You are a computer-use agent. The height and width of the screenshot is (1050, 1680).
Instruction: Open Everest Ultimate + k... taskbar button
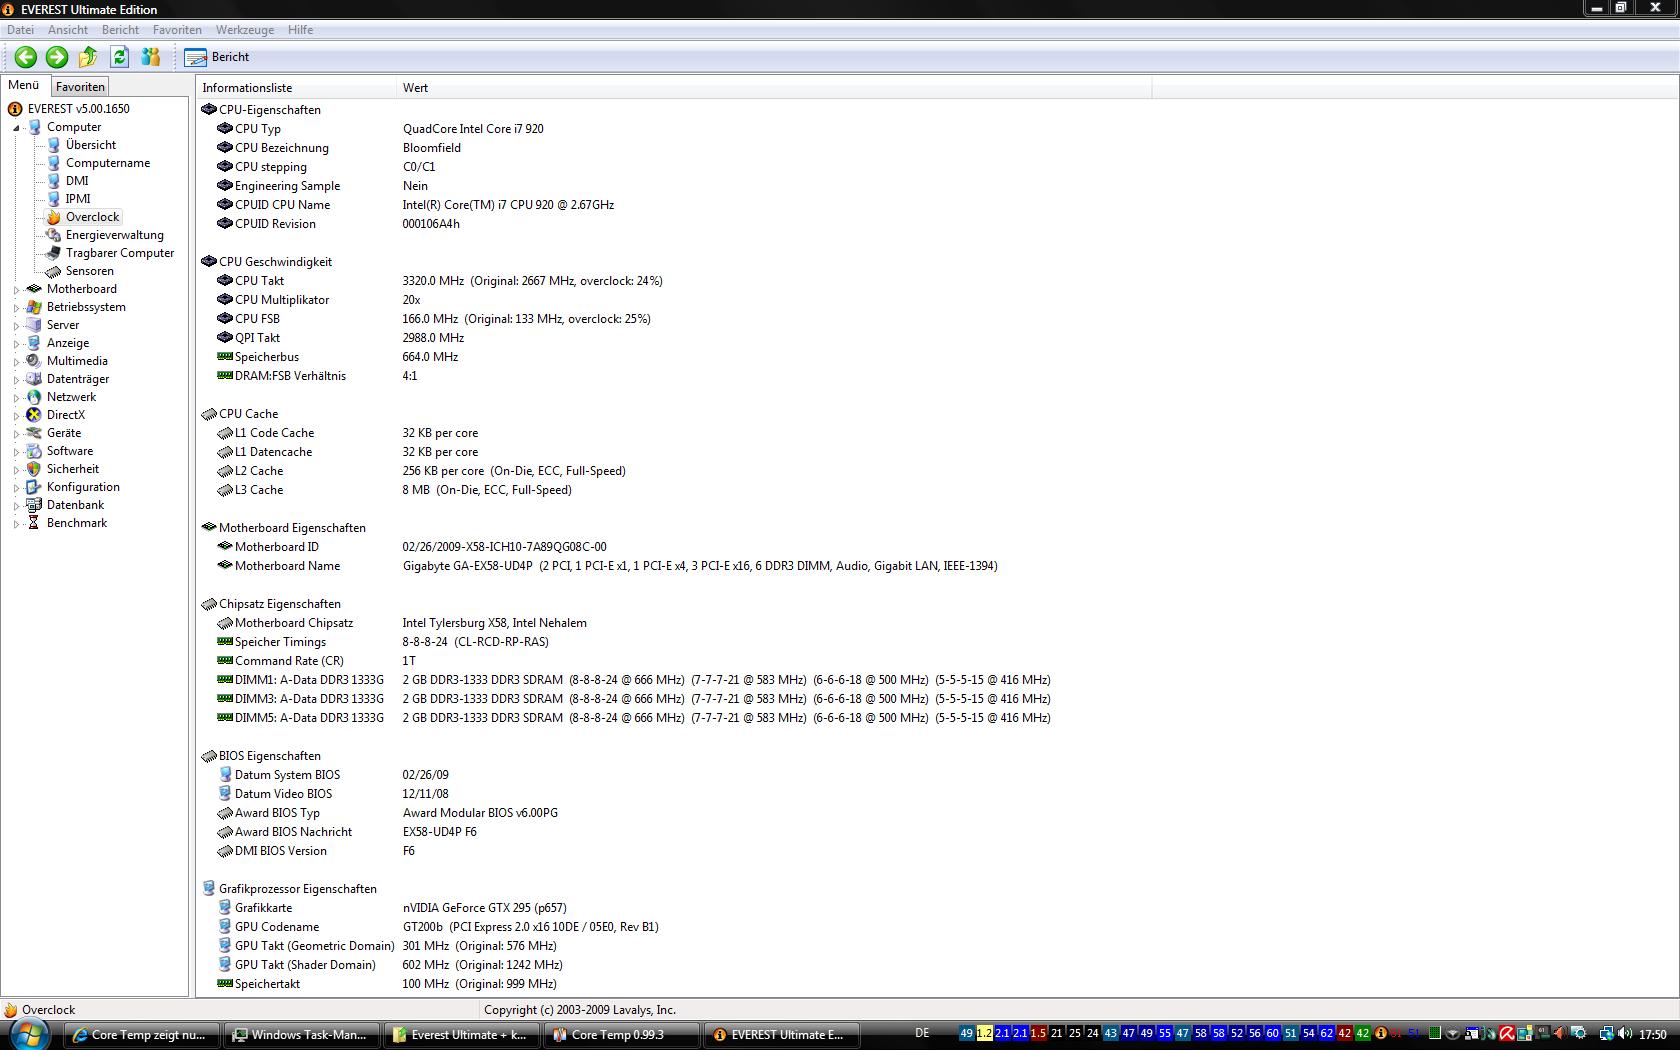460,1035
